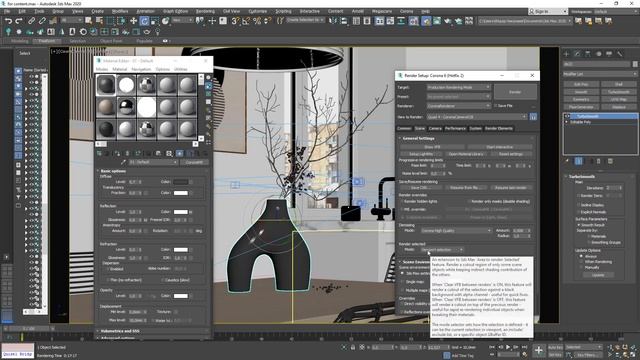
Task: Switch to the Camera tab in Render Setup
Action: 435,129
